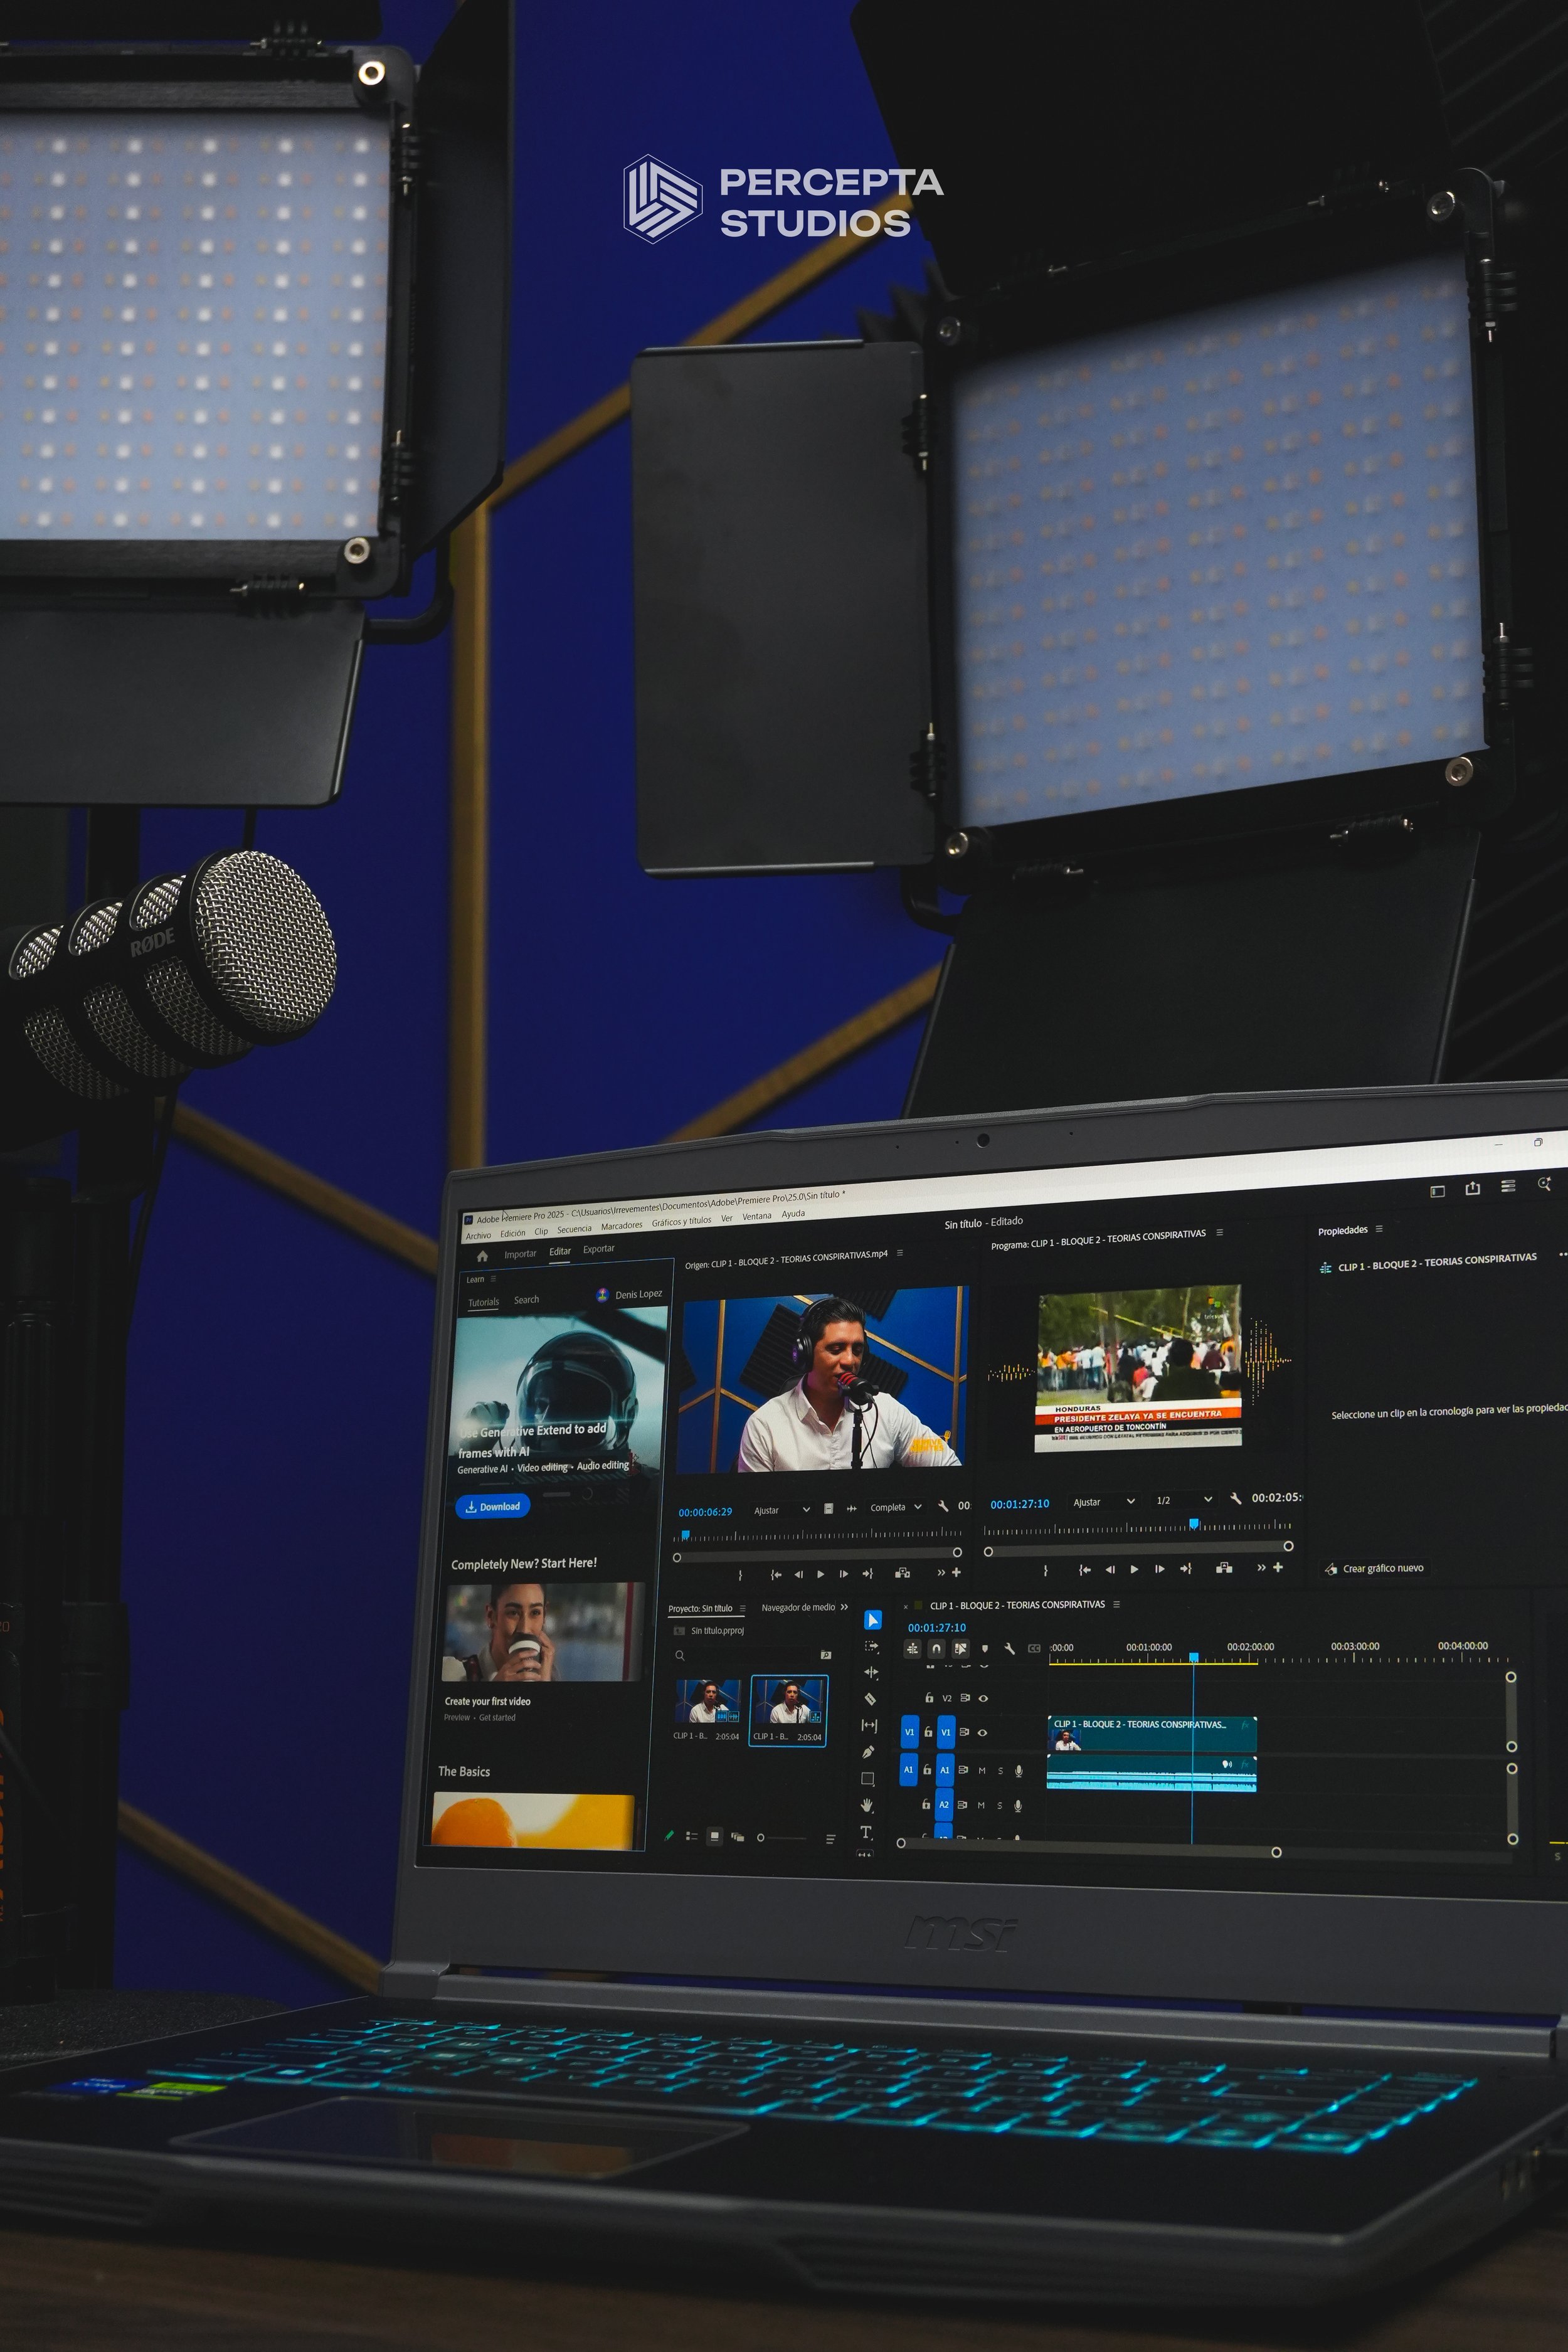The height and width of the screenshot is (2352, 1568).
Task: Click the Track Select Forward tool
Action: point(872,1646)
